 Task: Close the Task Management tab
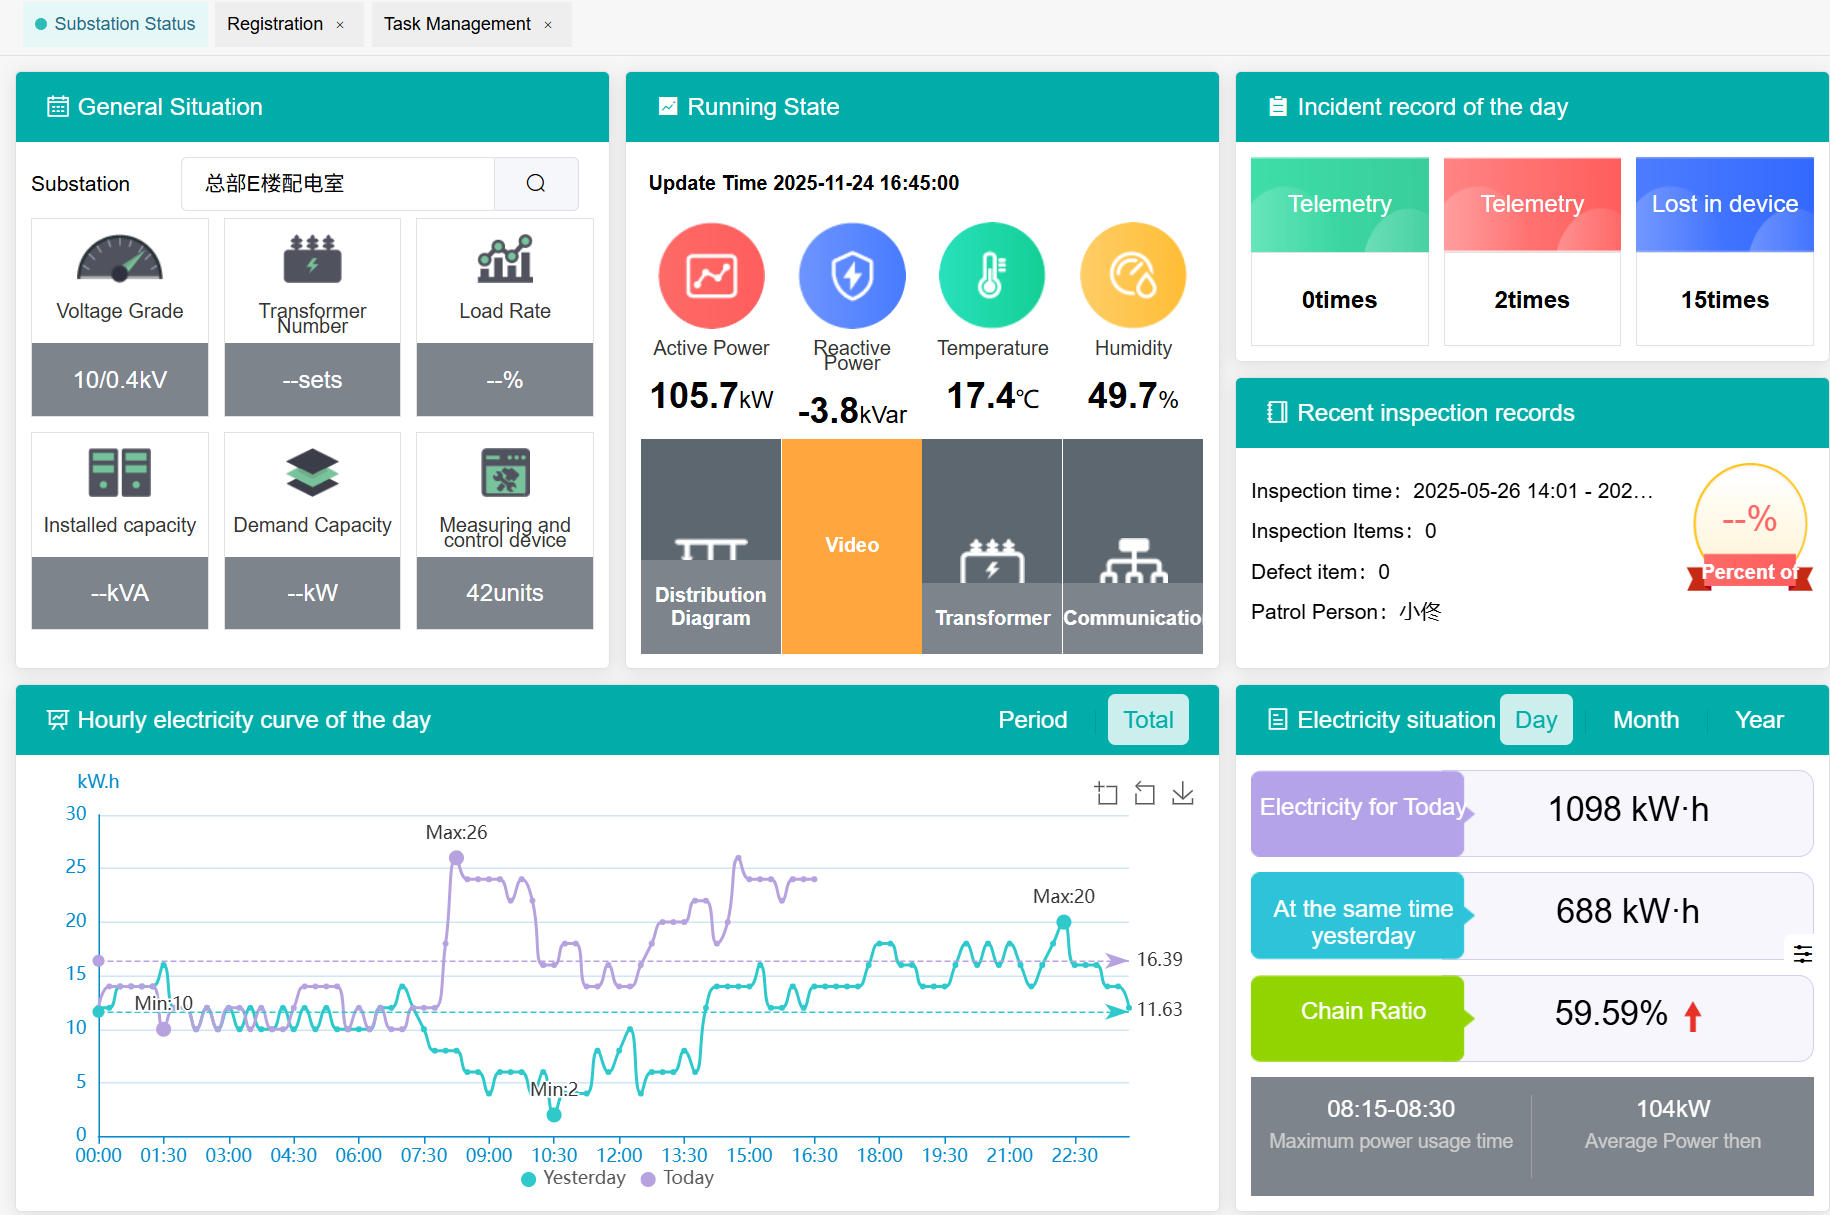(548, 25)
